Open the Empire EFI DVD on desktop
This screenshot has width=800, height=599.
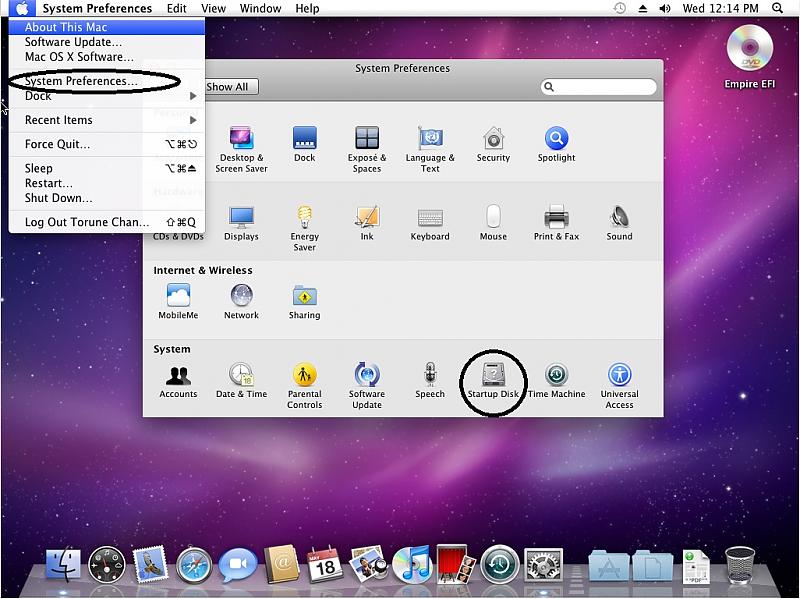coord(750,48)
